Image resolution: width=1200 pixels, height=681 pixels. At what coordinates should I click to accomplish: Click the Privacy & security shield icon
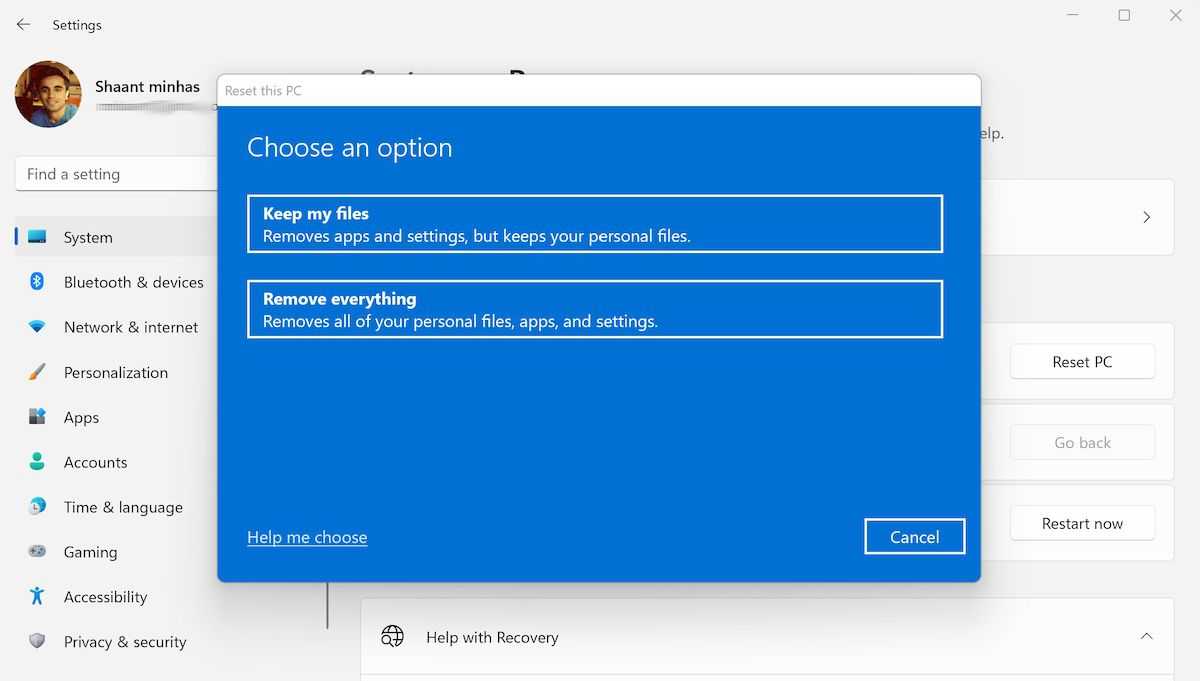(37, 642)
